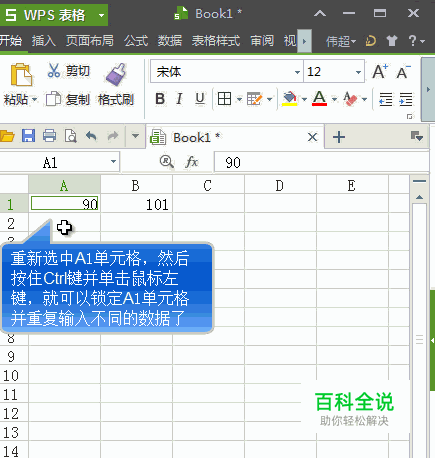Expand the borders dropdown arrow
The image size is (435, 458).
click(239, 99)
